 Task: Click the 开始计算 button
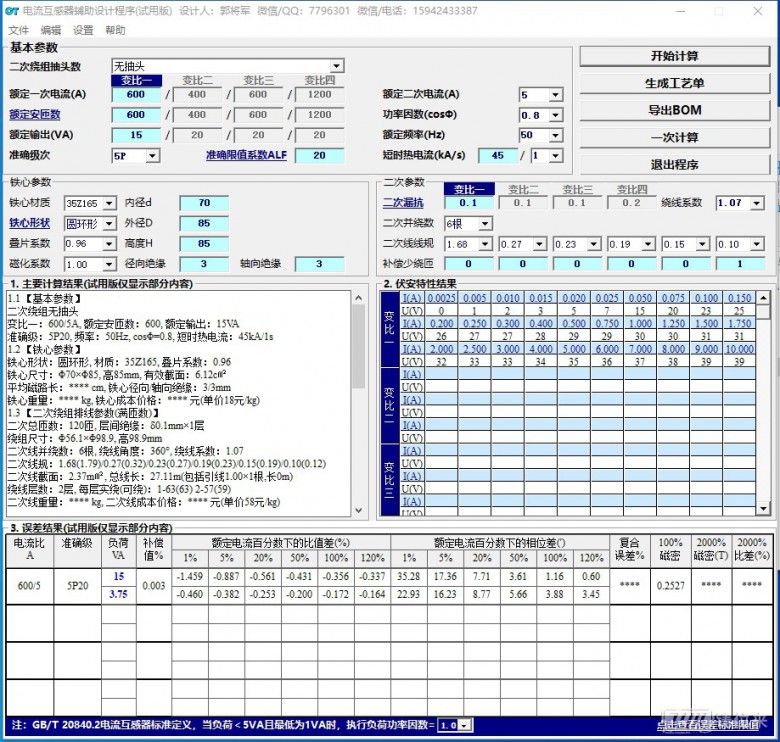click(x=675, y=56)
